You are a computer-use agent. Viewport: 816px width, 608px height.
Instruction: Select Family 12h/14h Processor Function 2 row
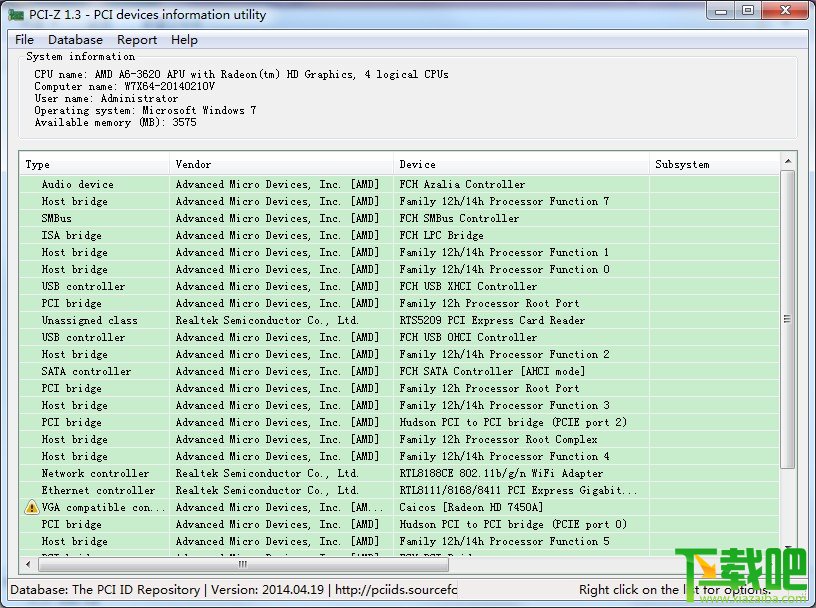pyautogui.click(x=399, y=354)
